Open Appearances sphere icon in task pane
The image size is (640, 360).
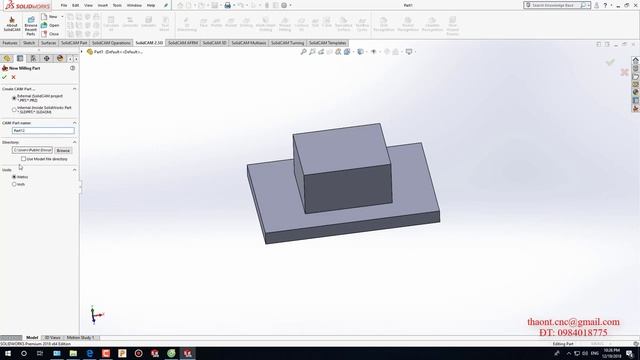(x=636, y=92)
